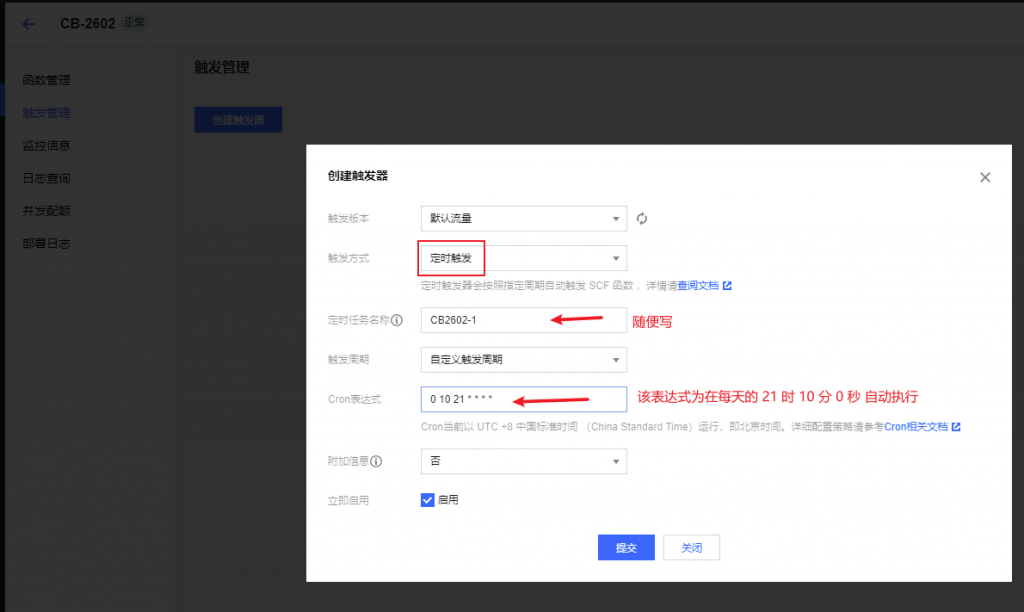Screen dimensions: 1024x612
Task: Open 监控信息 in the sidebar
Action: [x=46, y=146]
